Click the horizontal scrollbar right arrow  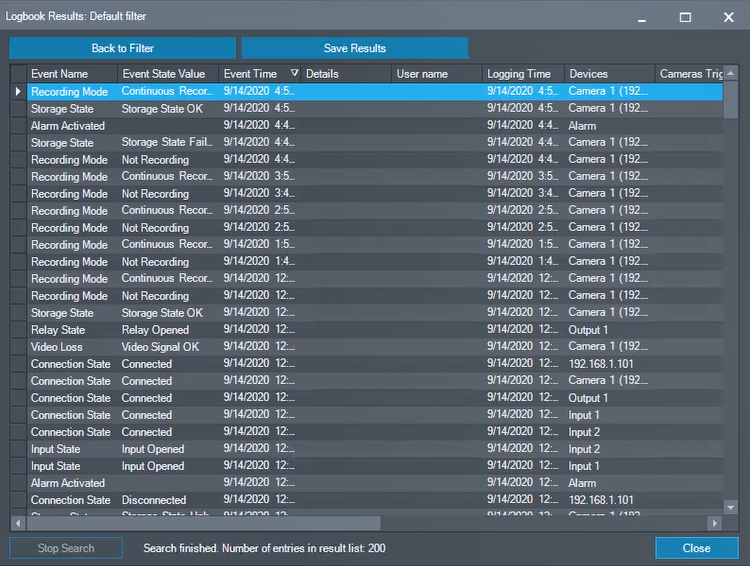coord(715,523)
